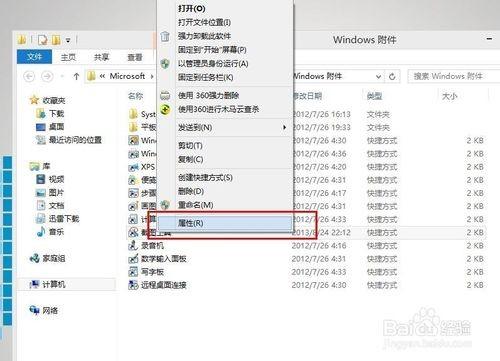Click the 音乐 note icon
The height and width of the screenshot is (361, 500).
41,232
